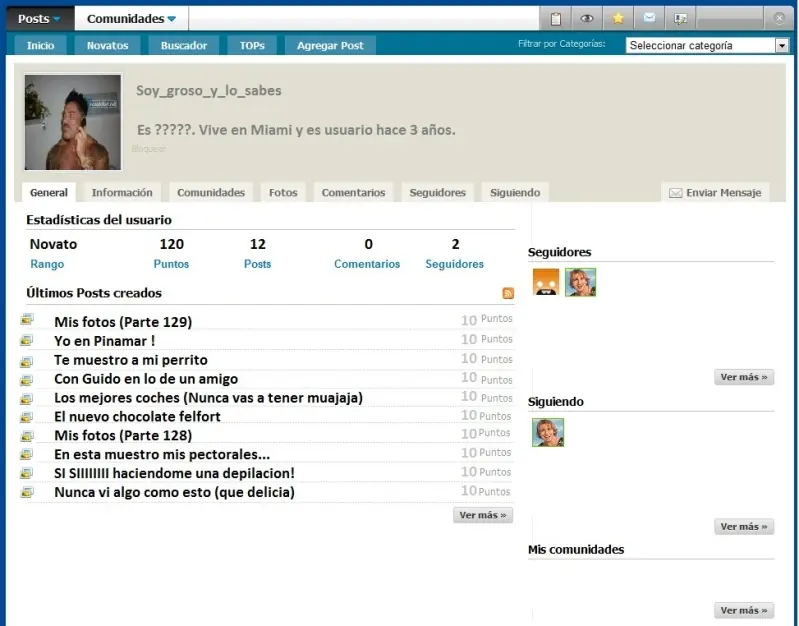This screenshot has height=626, width=799.
Task: Open the messages envelope icon in top bar
Action: pos(649,19)
